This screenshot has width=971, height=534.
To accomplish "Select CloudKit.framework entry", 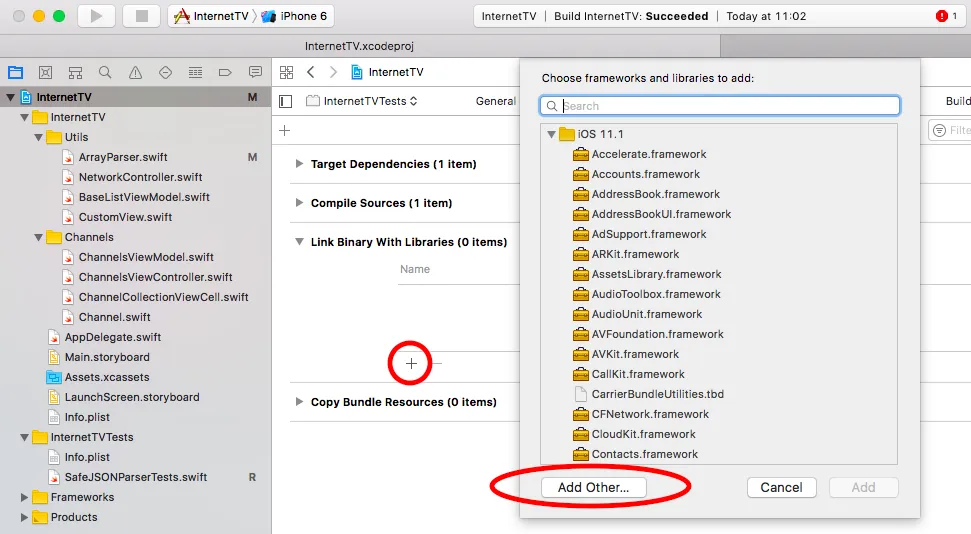I will pyautogui.click(x=635, y=434).
